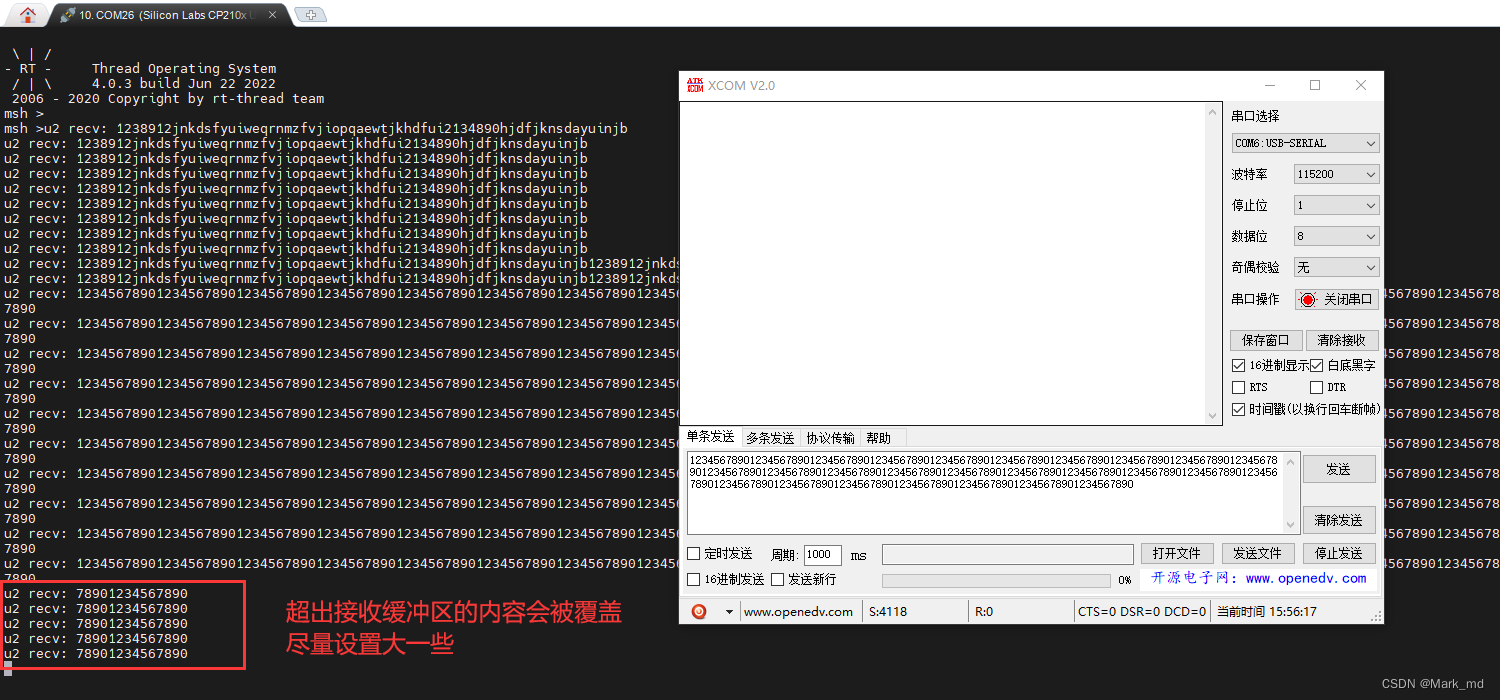
Task: Enable the RTS checkbox
Action: pos(1237,387)
